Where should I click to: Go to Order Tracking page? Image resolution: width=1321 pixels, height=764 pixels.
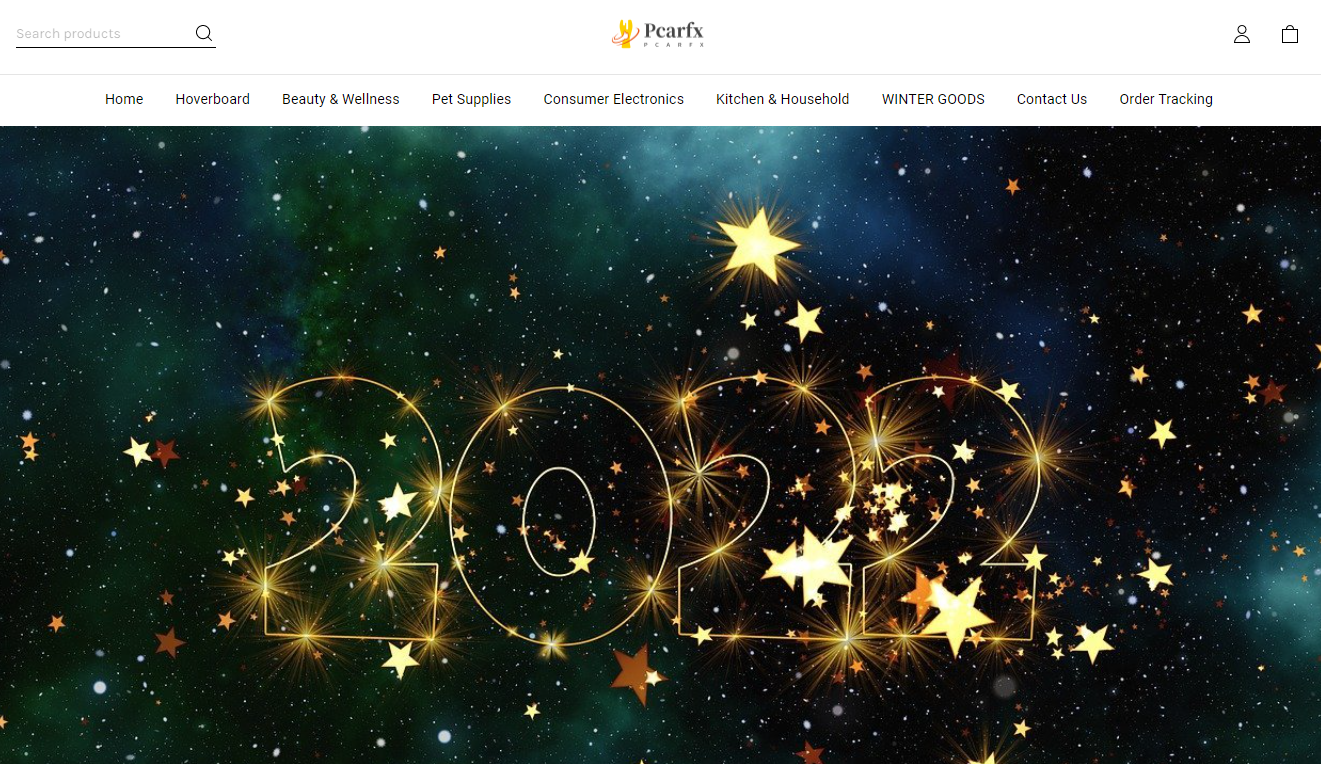point(1166,99)
